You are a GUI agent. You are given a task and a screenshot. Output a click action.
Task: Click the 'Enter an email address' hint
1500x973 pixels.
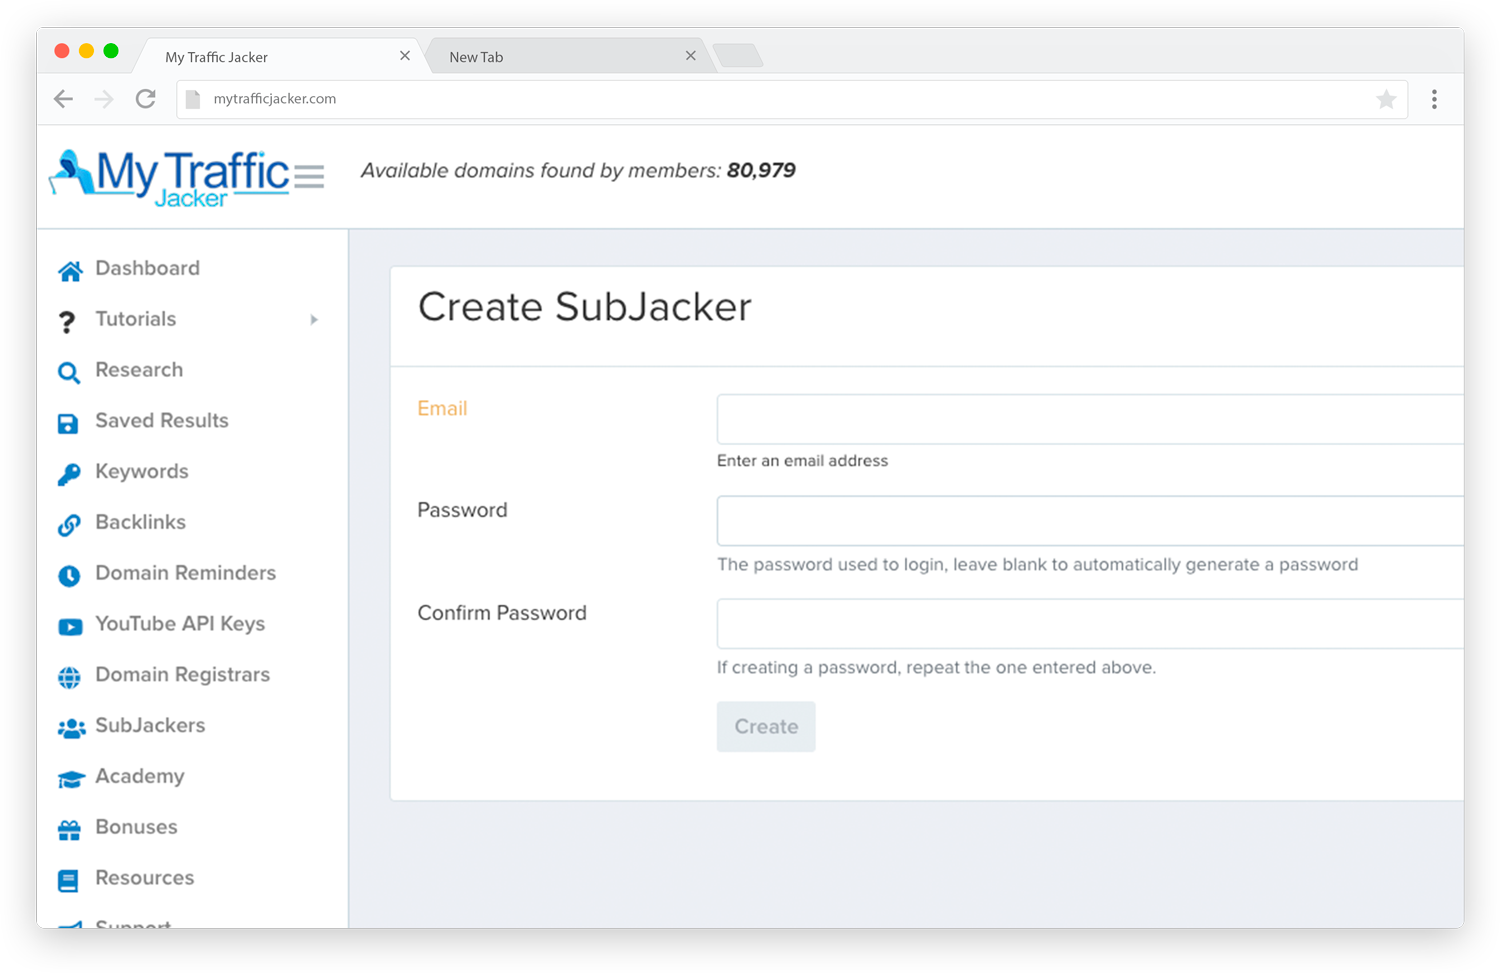(802, 461)
